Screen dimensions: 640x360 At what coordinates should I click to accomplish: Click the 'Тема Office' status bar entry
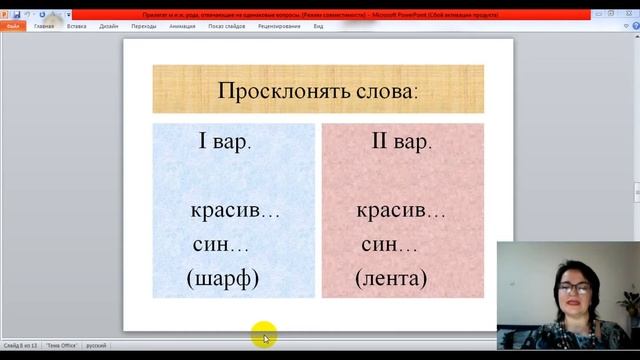62,345
